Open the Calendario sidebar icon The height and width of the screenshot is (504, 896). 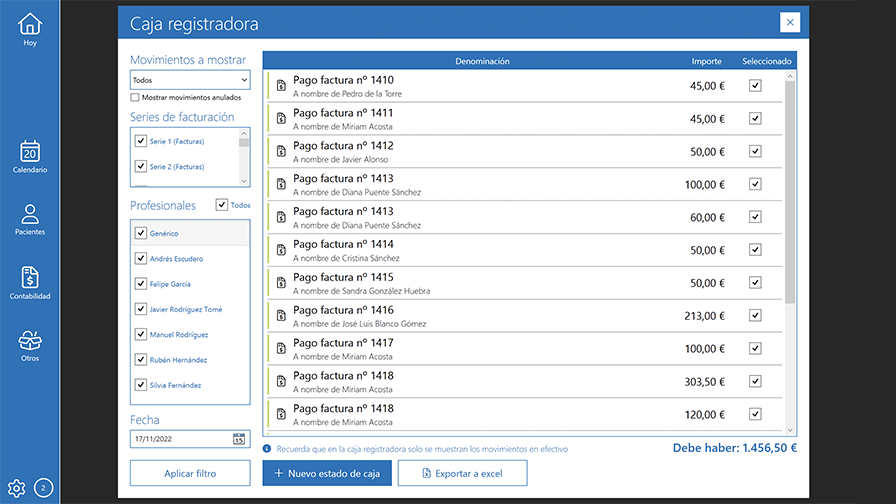[30, 152]
